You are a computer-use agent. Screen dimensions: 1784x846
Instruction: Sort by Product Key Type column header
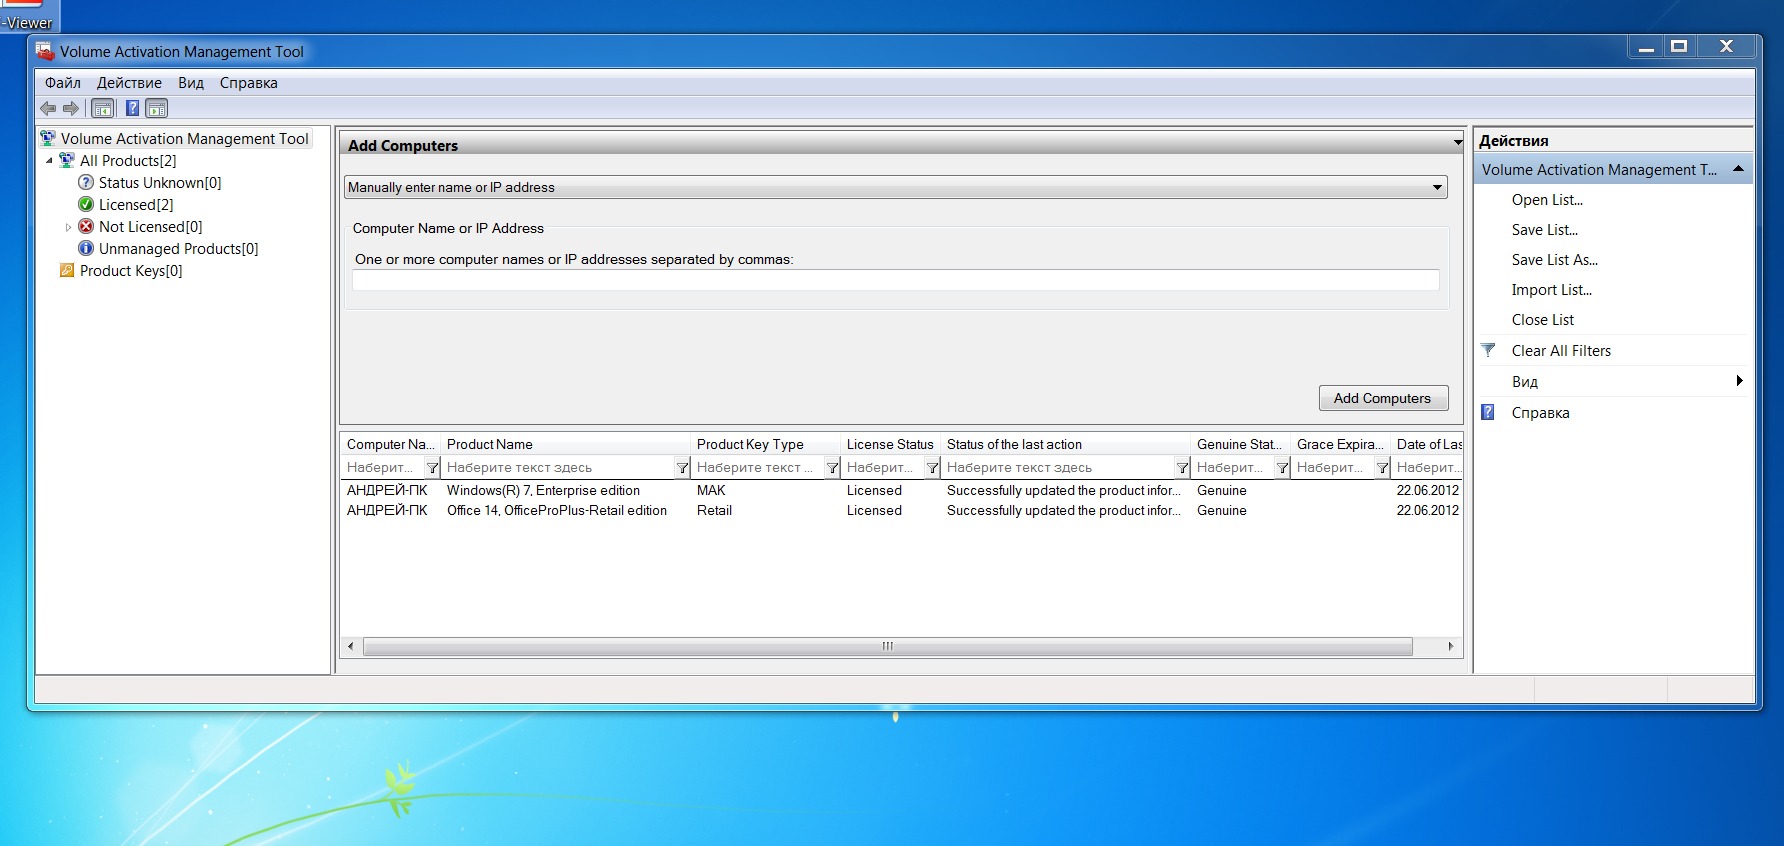click(765, 444)
